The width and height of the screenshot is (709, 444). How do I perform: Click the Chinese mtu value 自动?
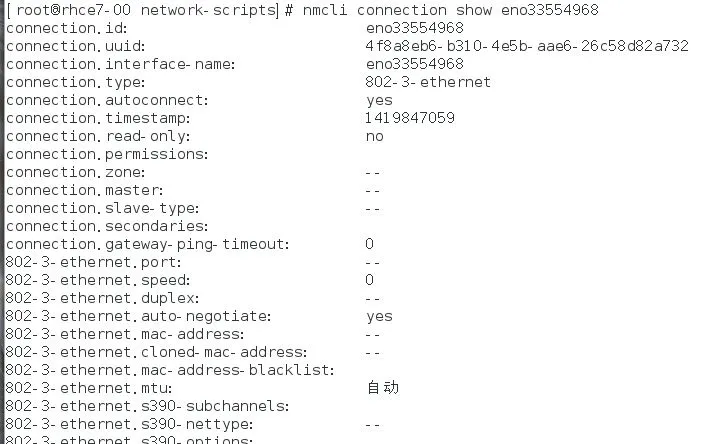[x=383, y=388]
